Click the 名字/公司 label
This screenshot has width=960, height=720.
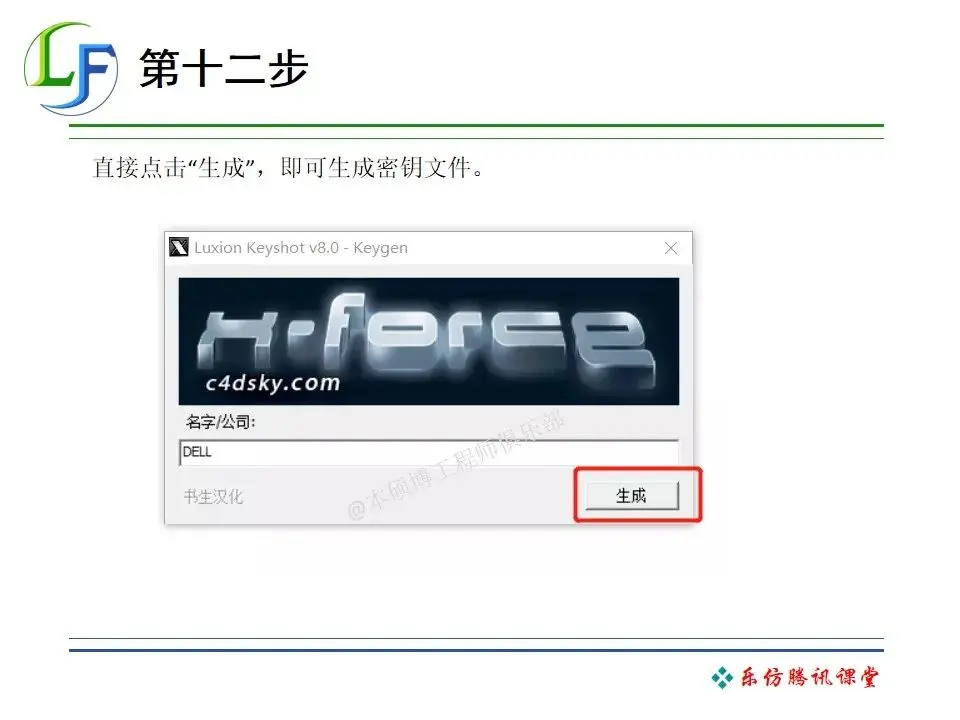point(220,421)
